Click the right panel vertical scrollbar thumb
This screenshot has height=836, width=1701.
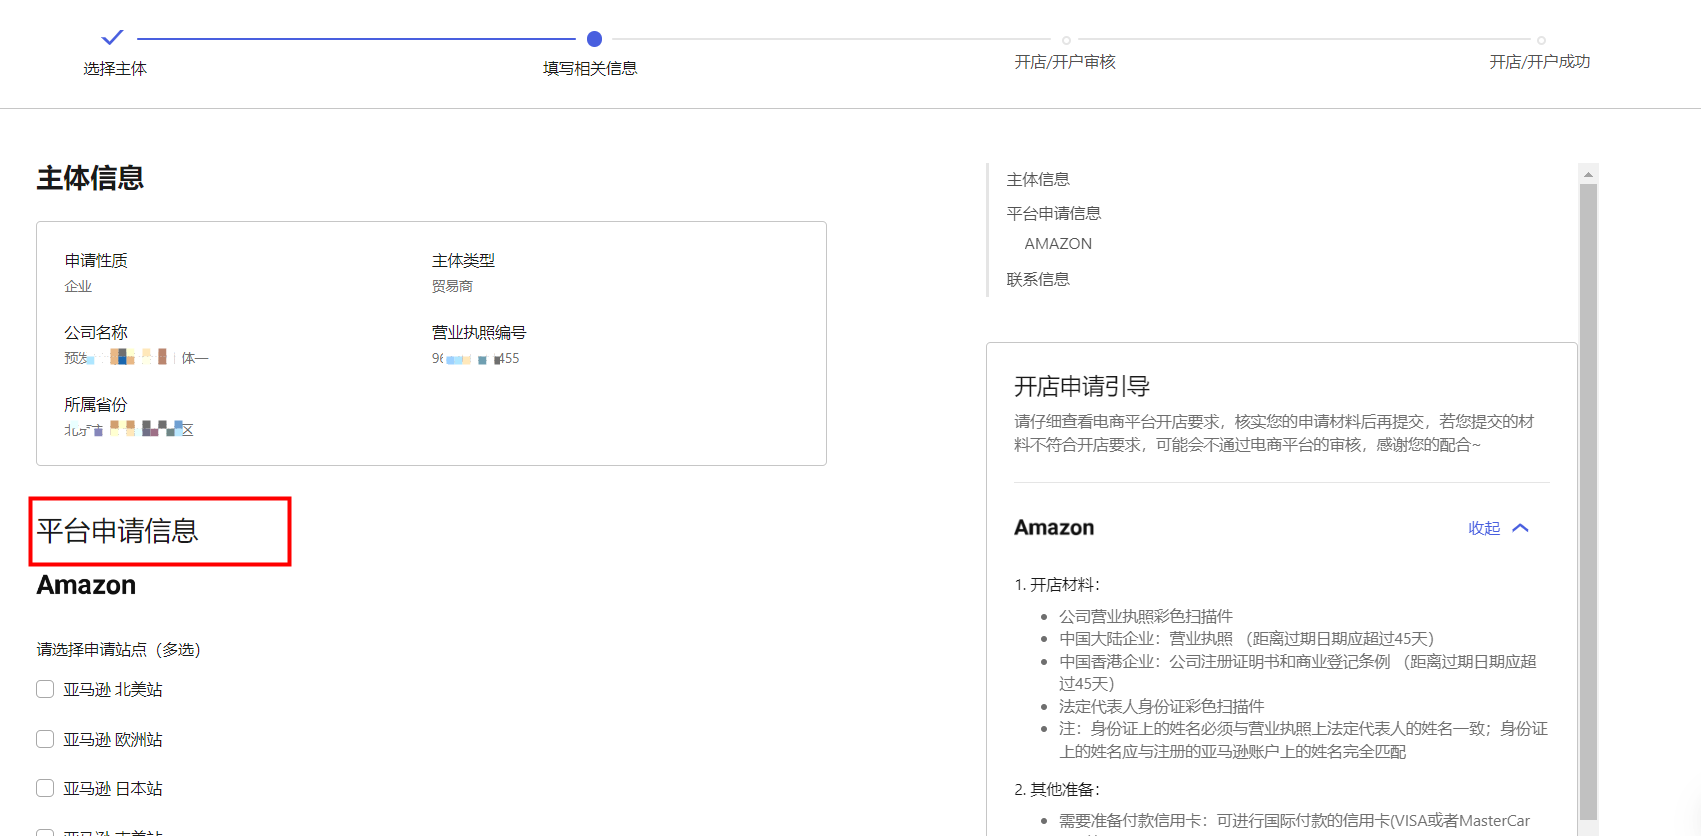[x=1588, y=500]
